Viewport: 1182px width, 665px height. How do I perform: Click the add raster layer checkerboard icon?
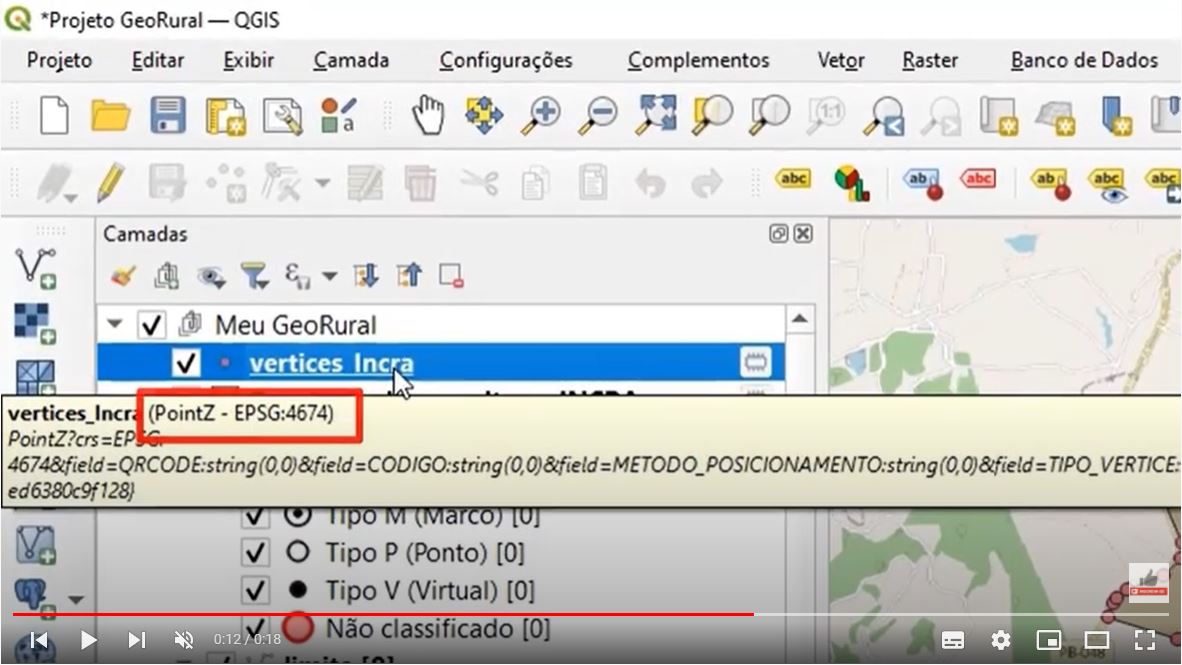tap(35, 323)
